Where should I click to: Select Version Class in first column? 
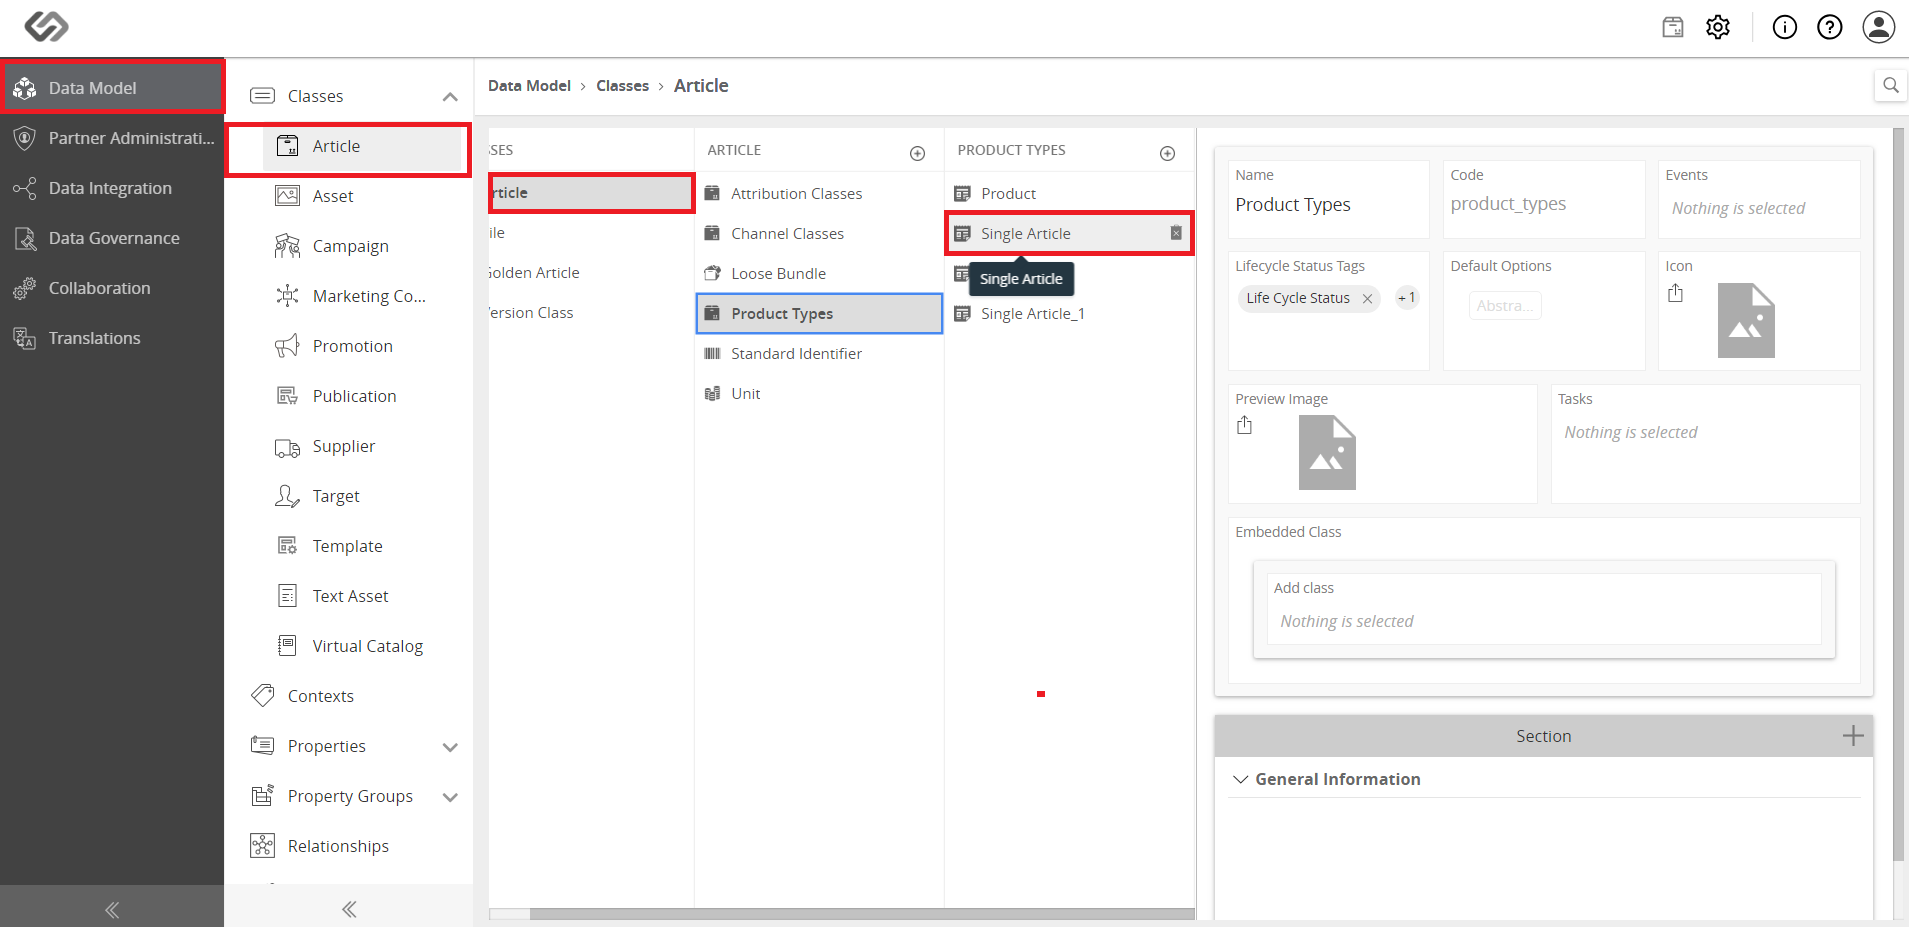pyautogui.click(x=591, y=313)
